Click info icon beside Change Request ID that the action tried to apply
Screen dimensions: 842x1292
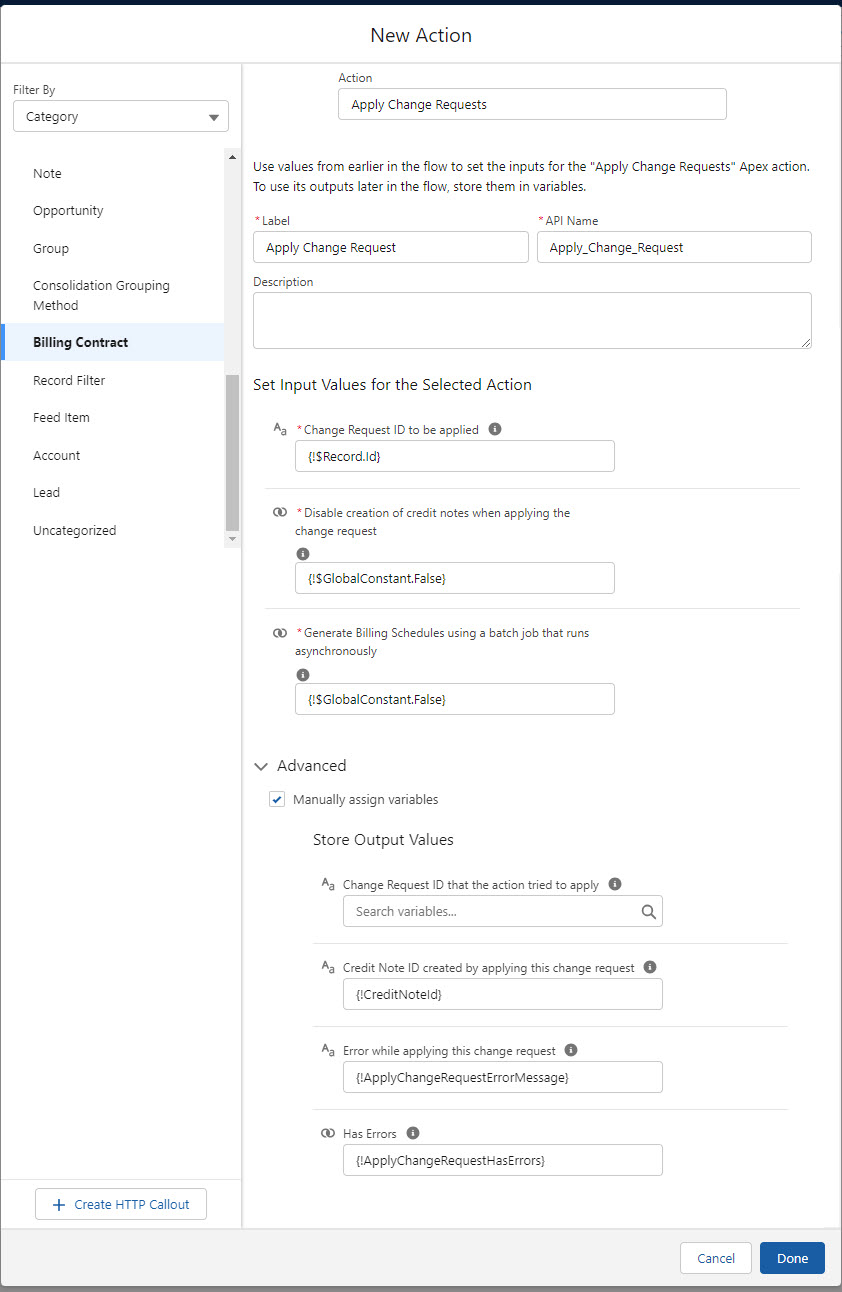(x=615, y=884)
